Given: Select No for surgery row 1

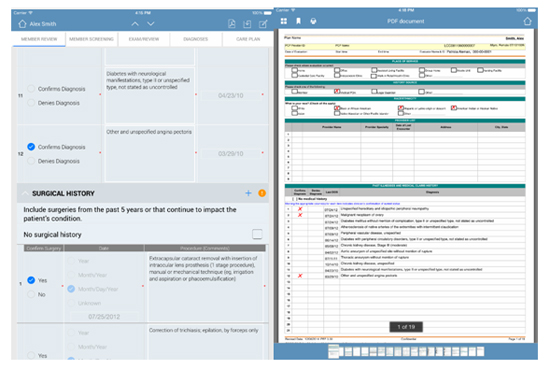Looking at the screenshot, I should point(31,294).
